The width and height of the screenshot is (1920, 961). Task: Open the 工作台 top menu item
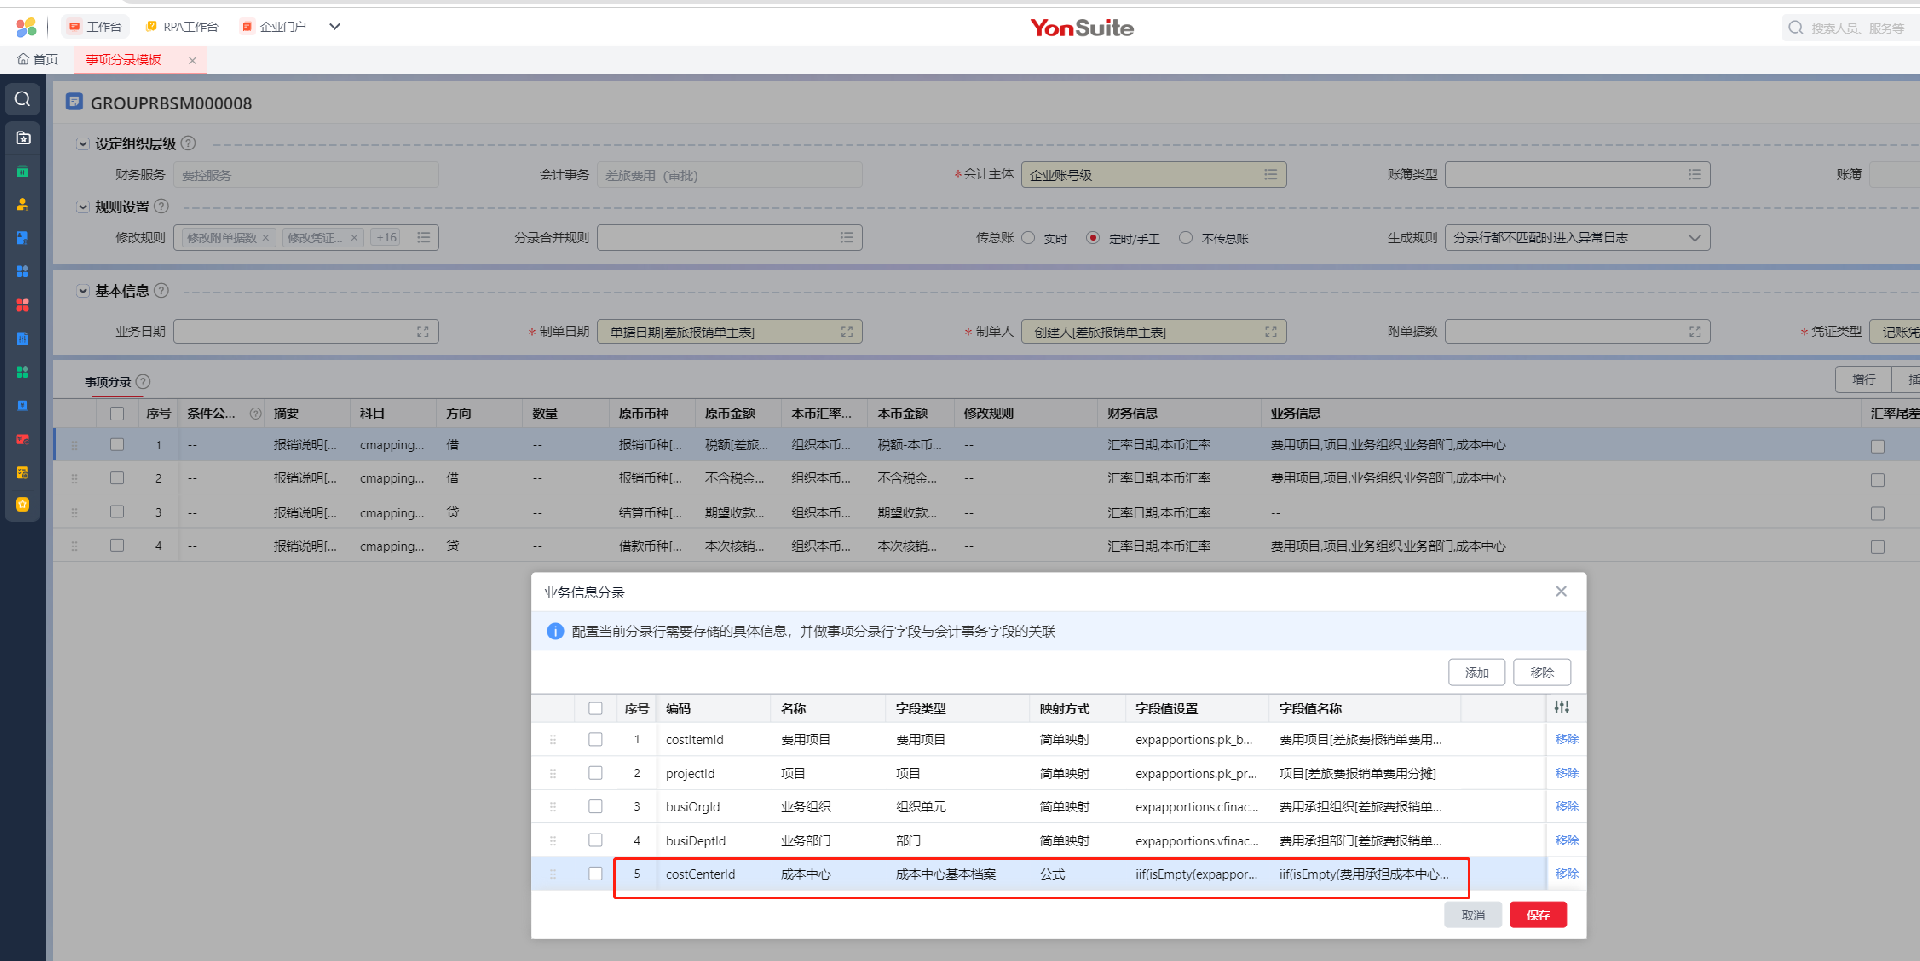pyautogui.click(x=96, y=27)
